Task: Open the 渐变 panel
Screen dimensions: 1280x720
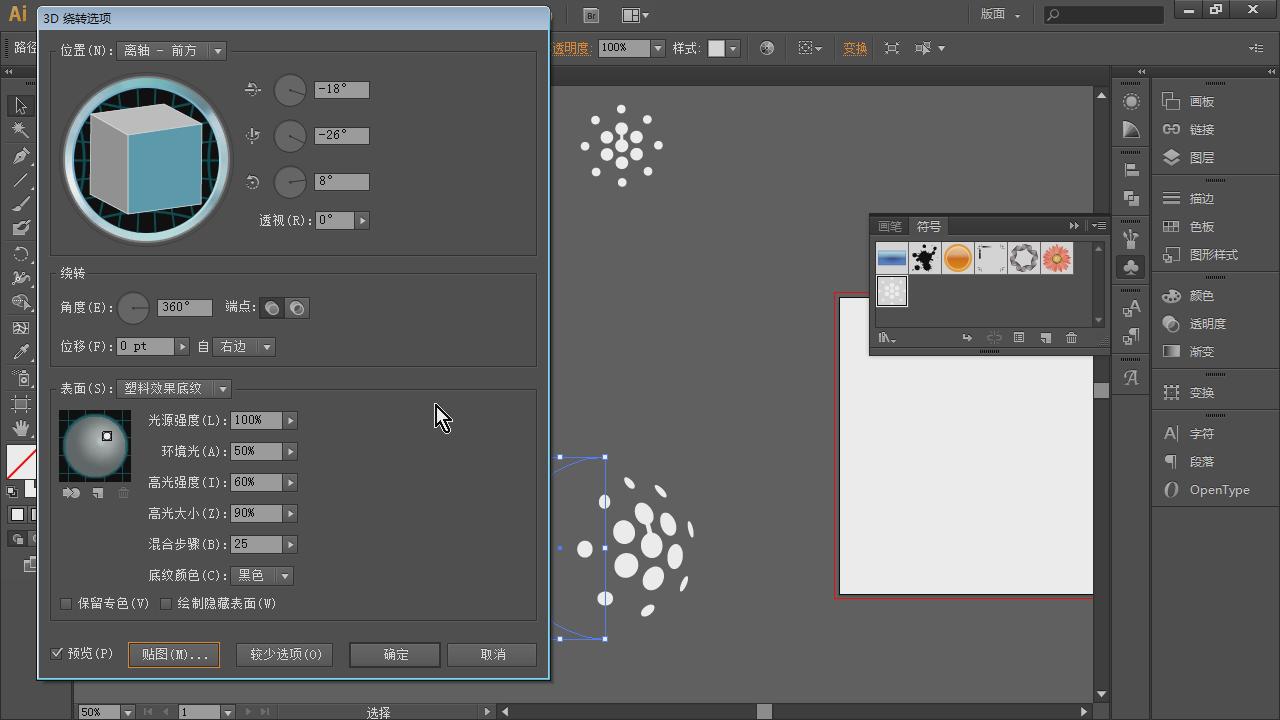Action: click(x=1190, y=351)
